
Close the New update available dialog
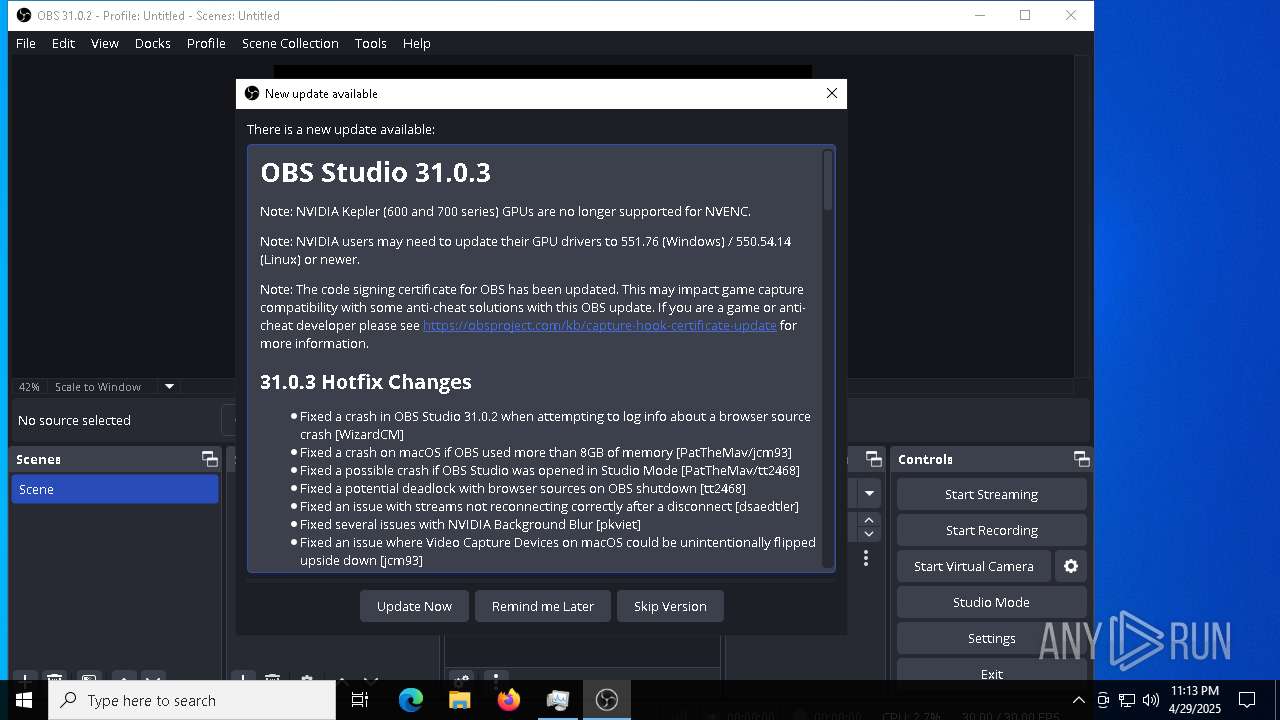(x=831, y=93)
